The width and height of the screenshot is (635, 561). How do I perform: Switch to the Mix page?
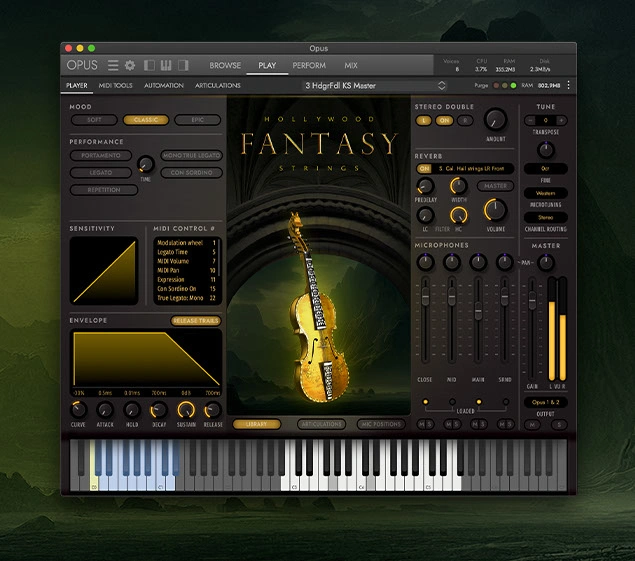[x=351, y=65]
